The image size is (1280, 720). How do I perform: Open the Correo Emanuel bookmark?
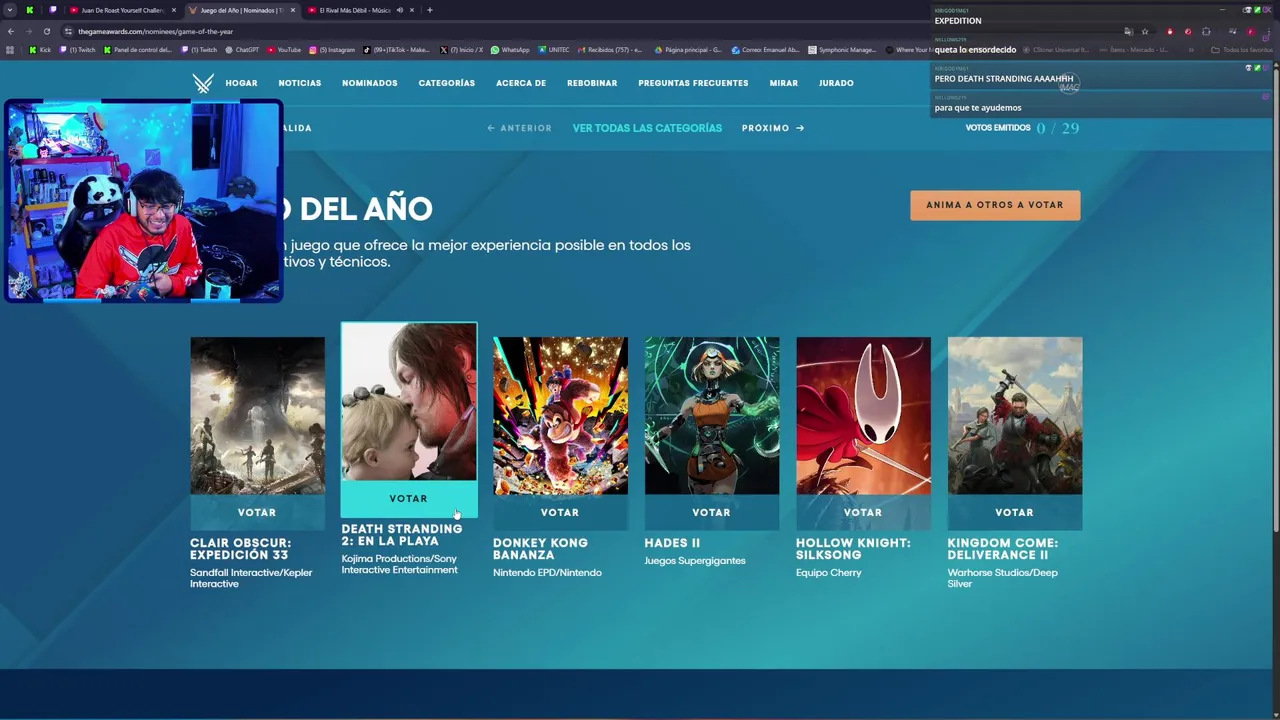click(x=766, y=50)
